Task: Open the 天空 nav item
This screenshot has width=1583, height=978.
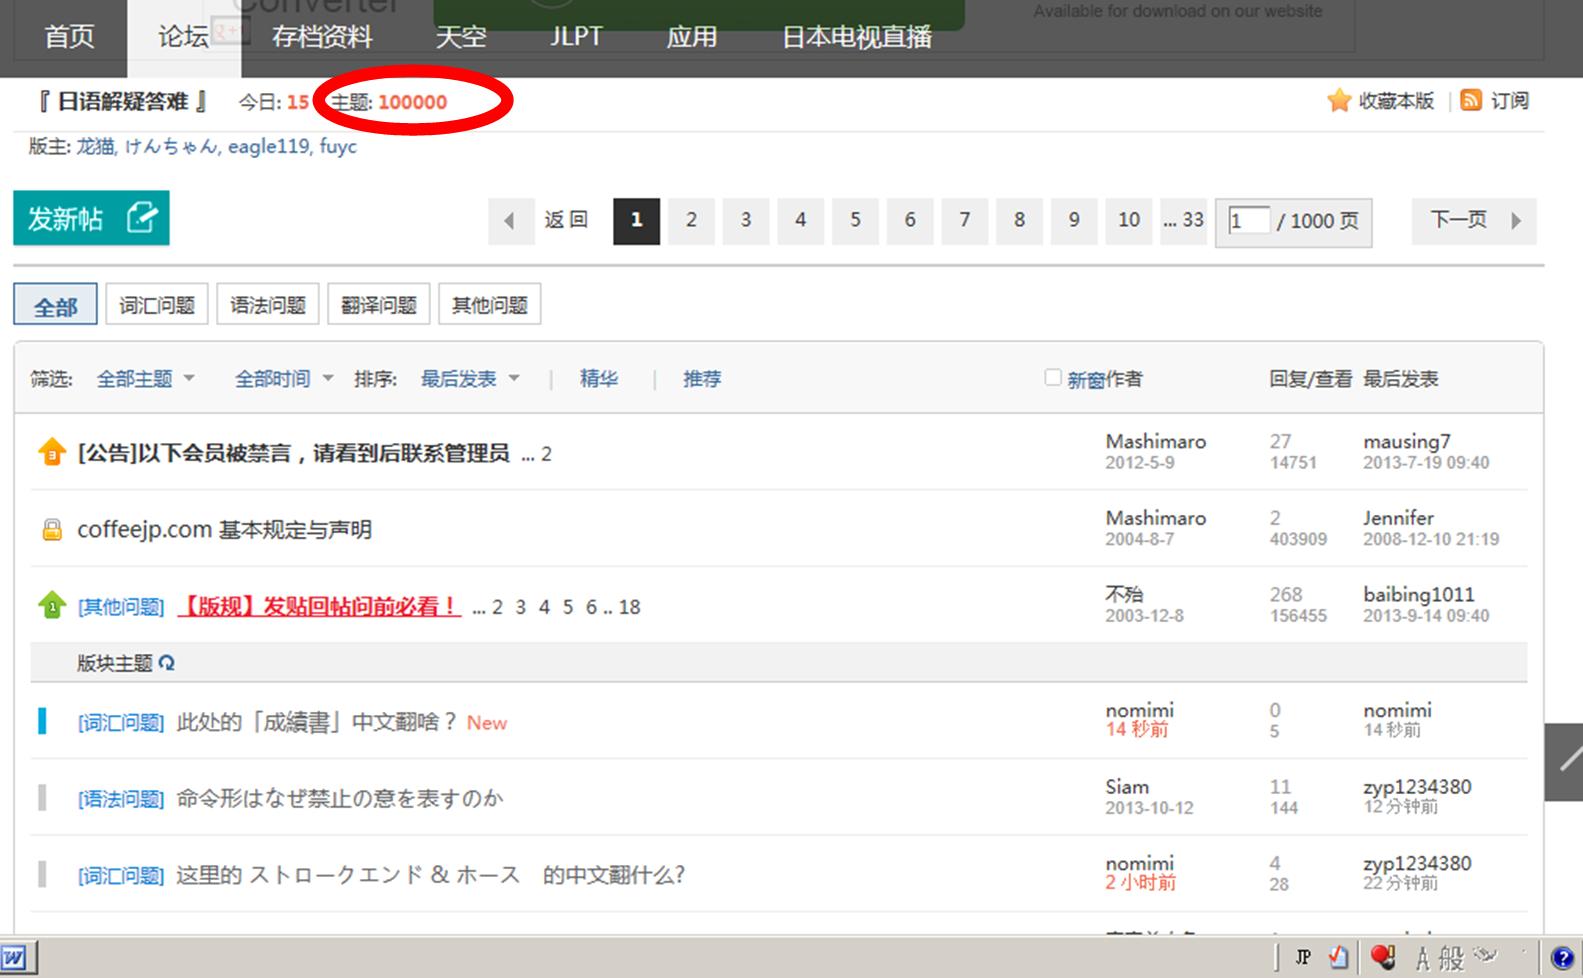Action: pyautogui.click(x=461, y=37)
